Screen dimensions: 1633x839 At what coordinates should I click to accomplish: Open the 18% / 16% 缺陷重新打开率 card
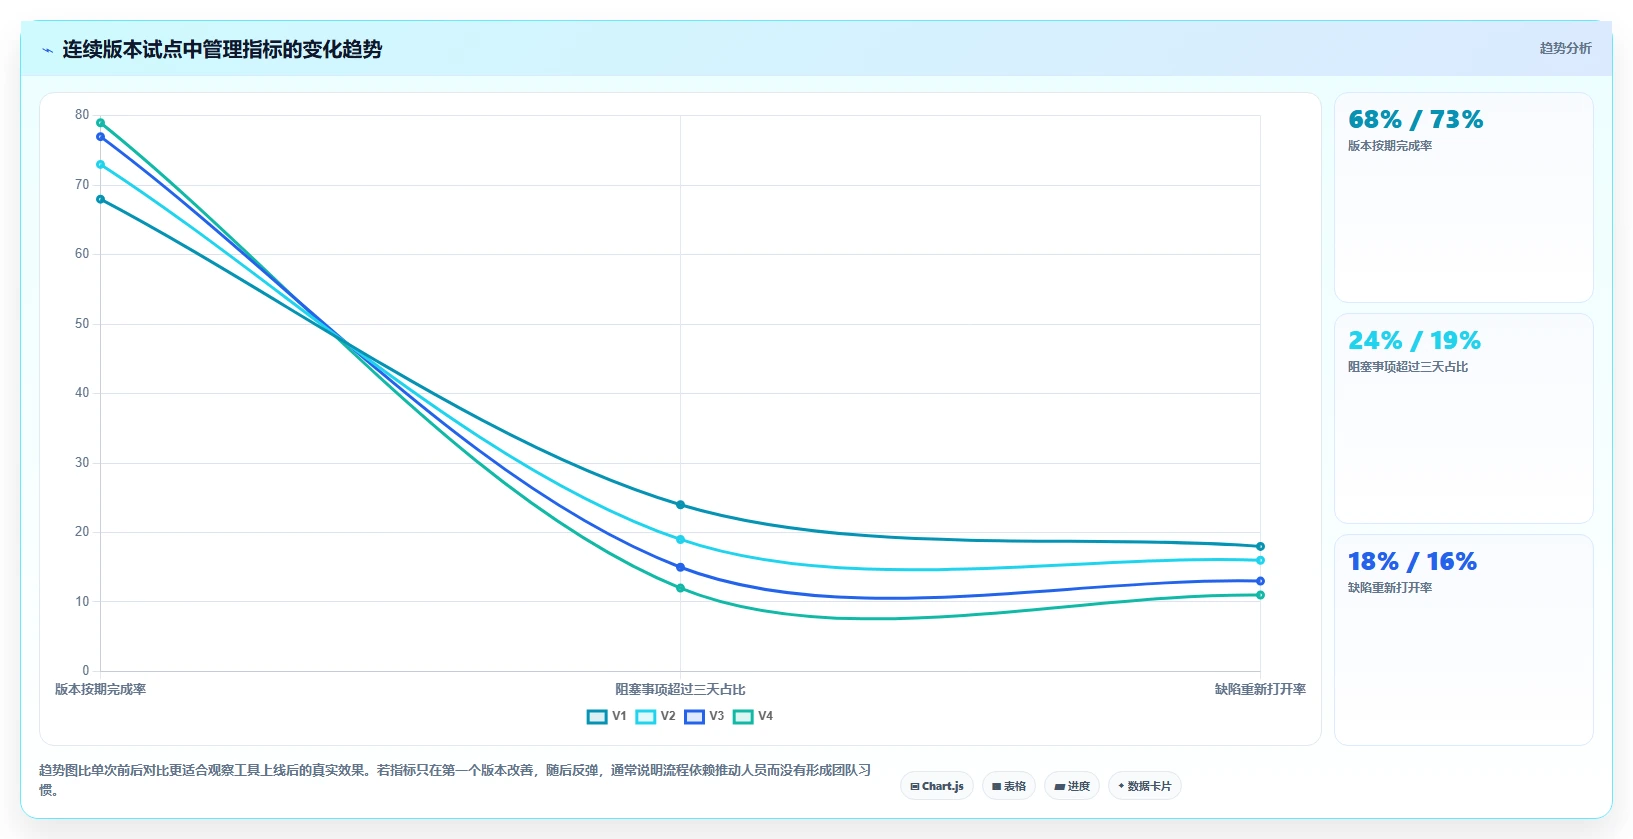pyautogui.click(x=1463, y=639)
